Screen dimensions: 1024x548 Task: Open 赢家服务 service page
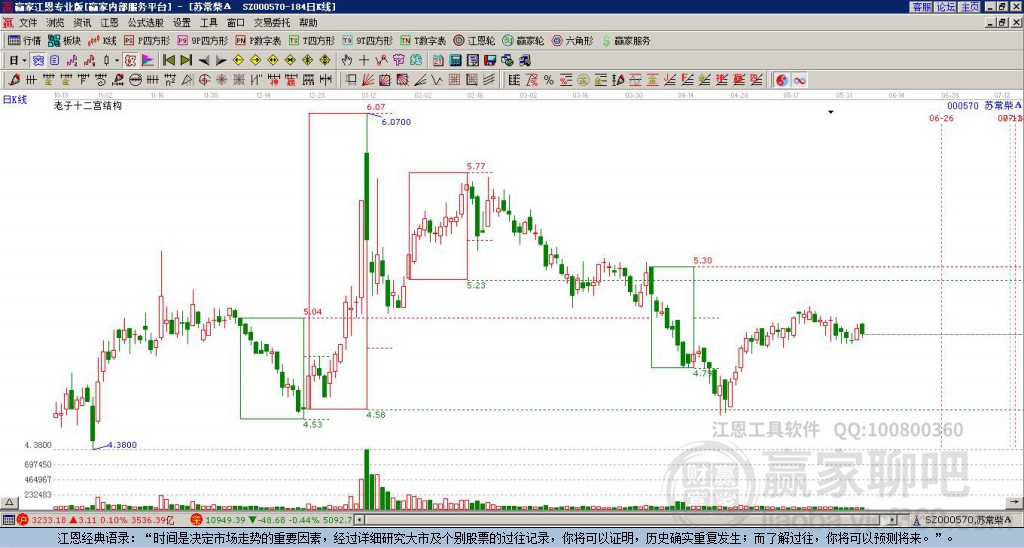pos(626,40)
